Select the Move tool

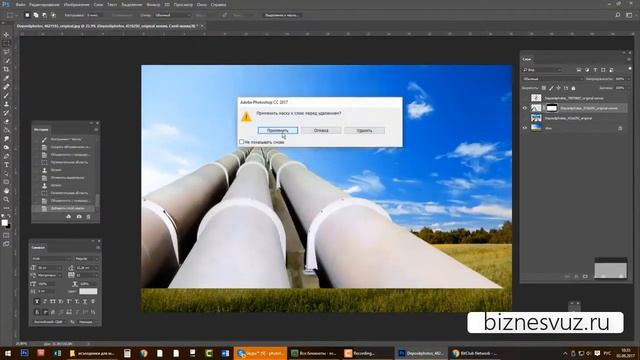tap(6, 35)
